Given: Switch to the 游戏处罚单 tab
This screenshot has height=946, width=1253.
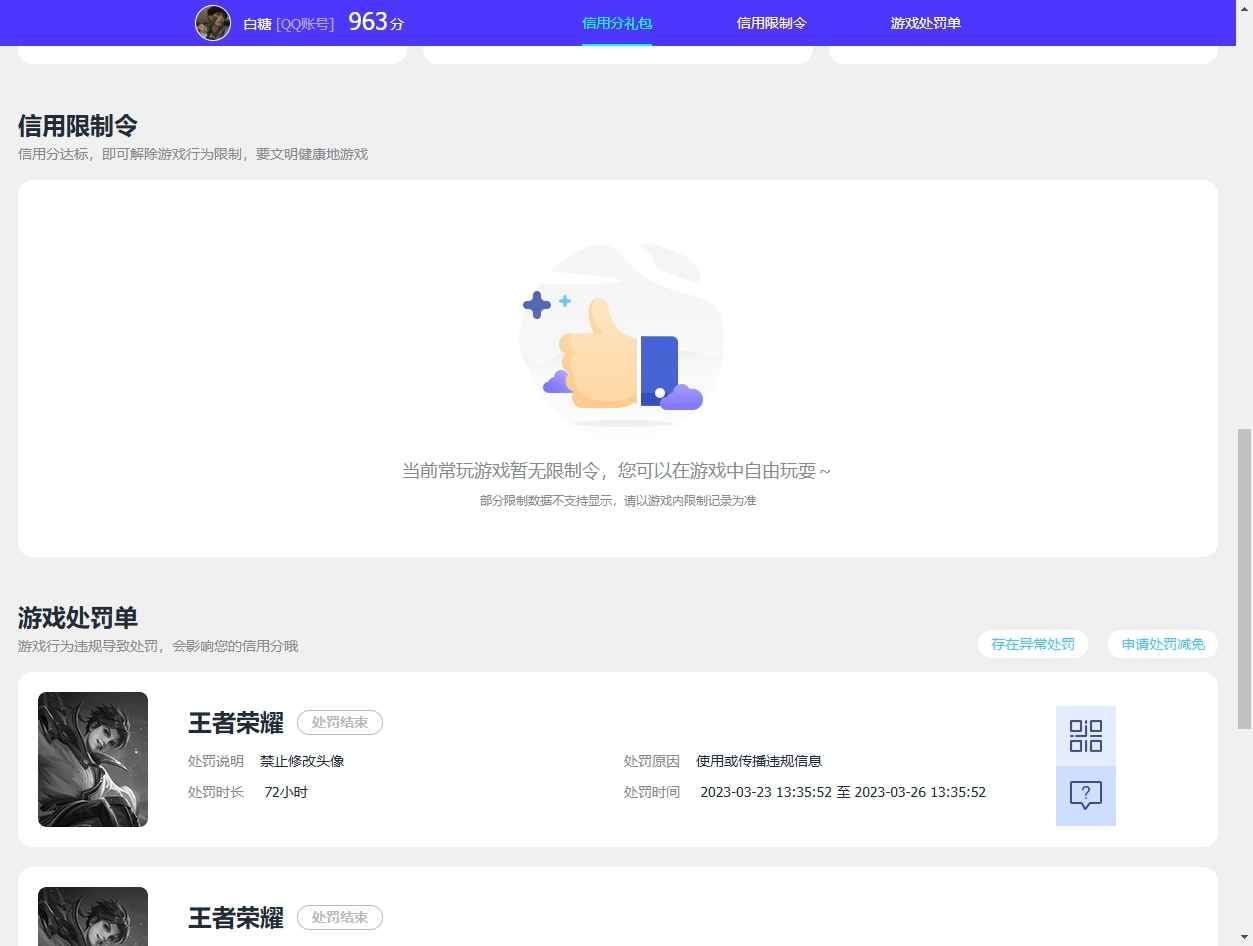Looking at the screenshot, I should [924, 22].
